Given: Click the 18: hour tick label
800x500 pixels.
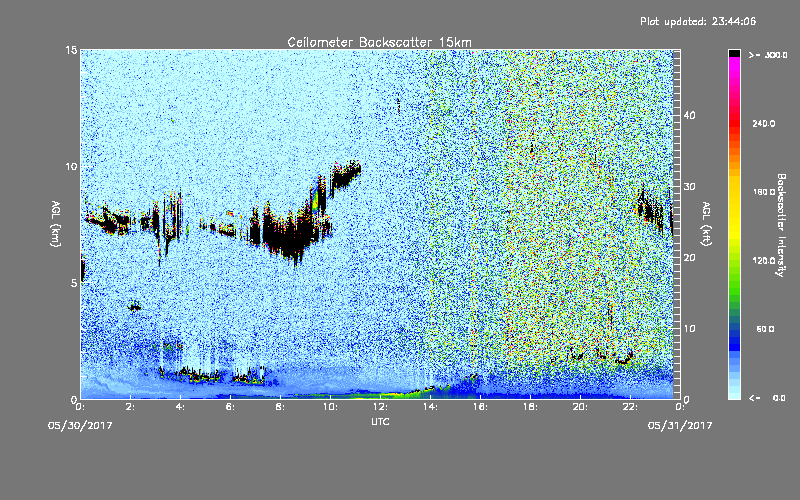Looking at the screenshot, I should pos(531,407).
